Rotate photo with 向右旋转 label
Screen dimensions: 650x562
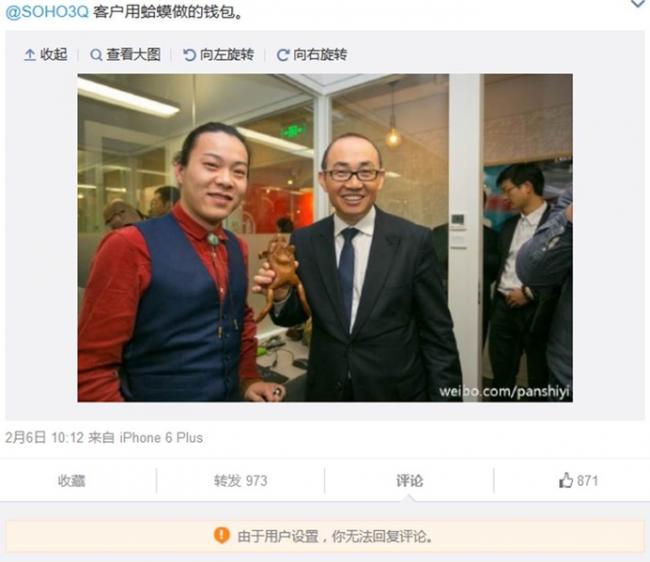pyautogui.click(x=320, y=55)
